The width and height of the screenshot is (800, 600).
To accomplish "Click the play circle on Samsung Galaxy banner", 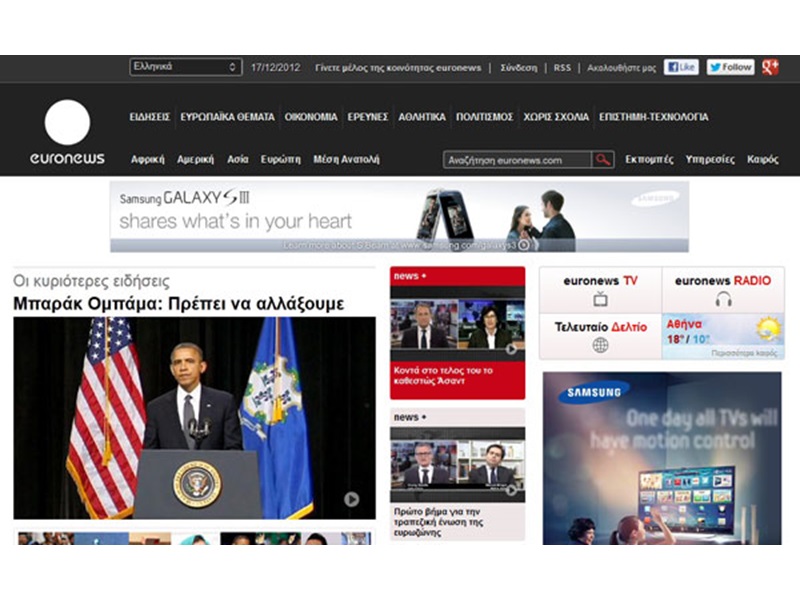I will (523, 245).
